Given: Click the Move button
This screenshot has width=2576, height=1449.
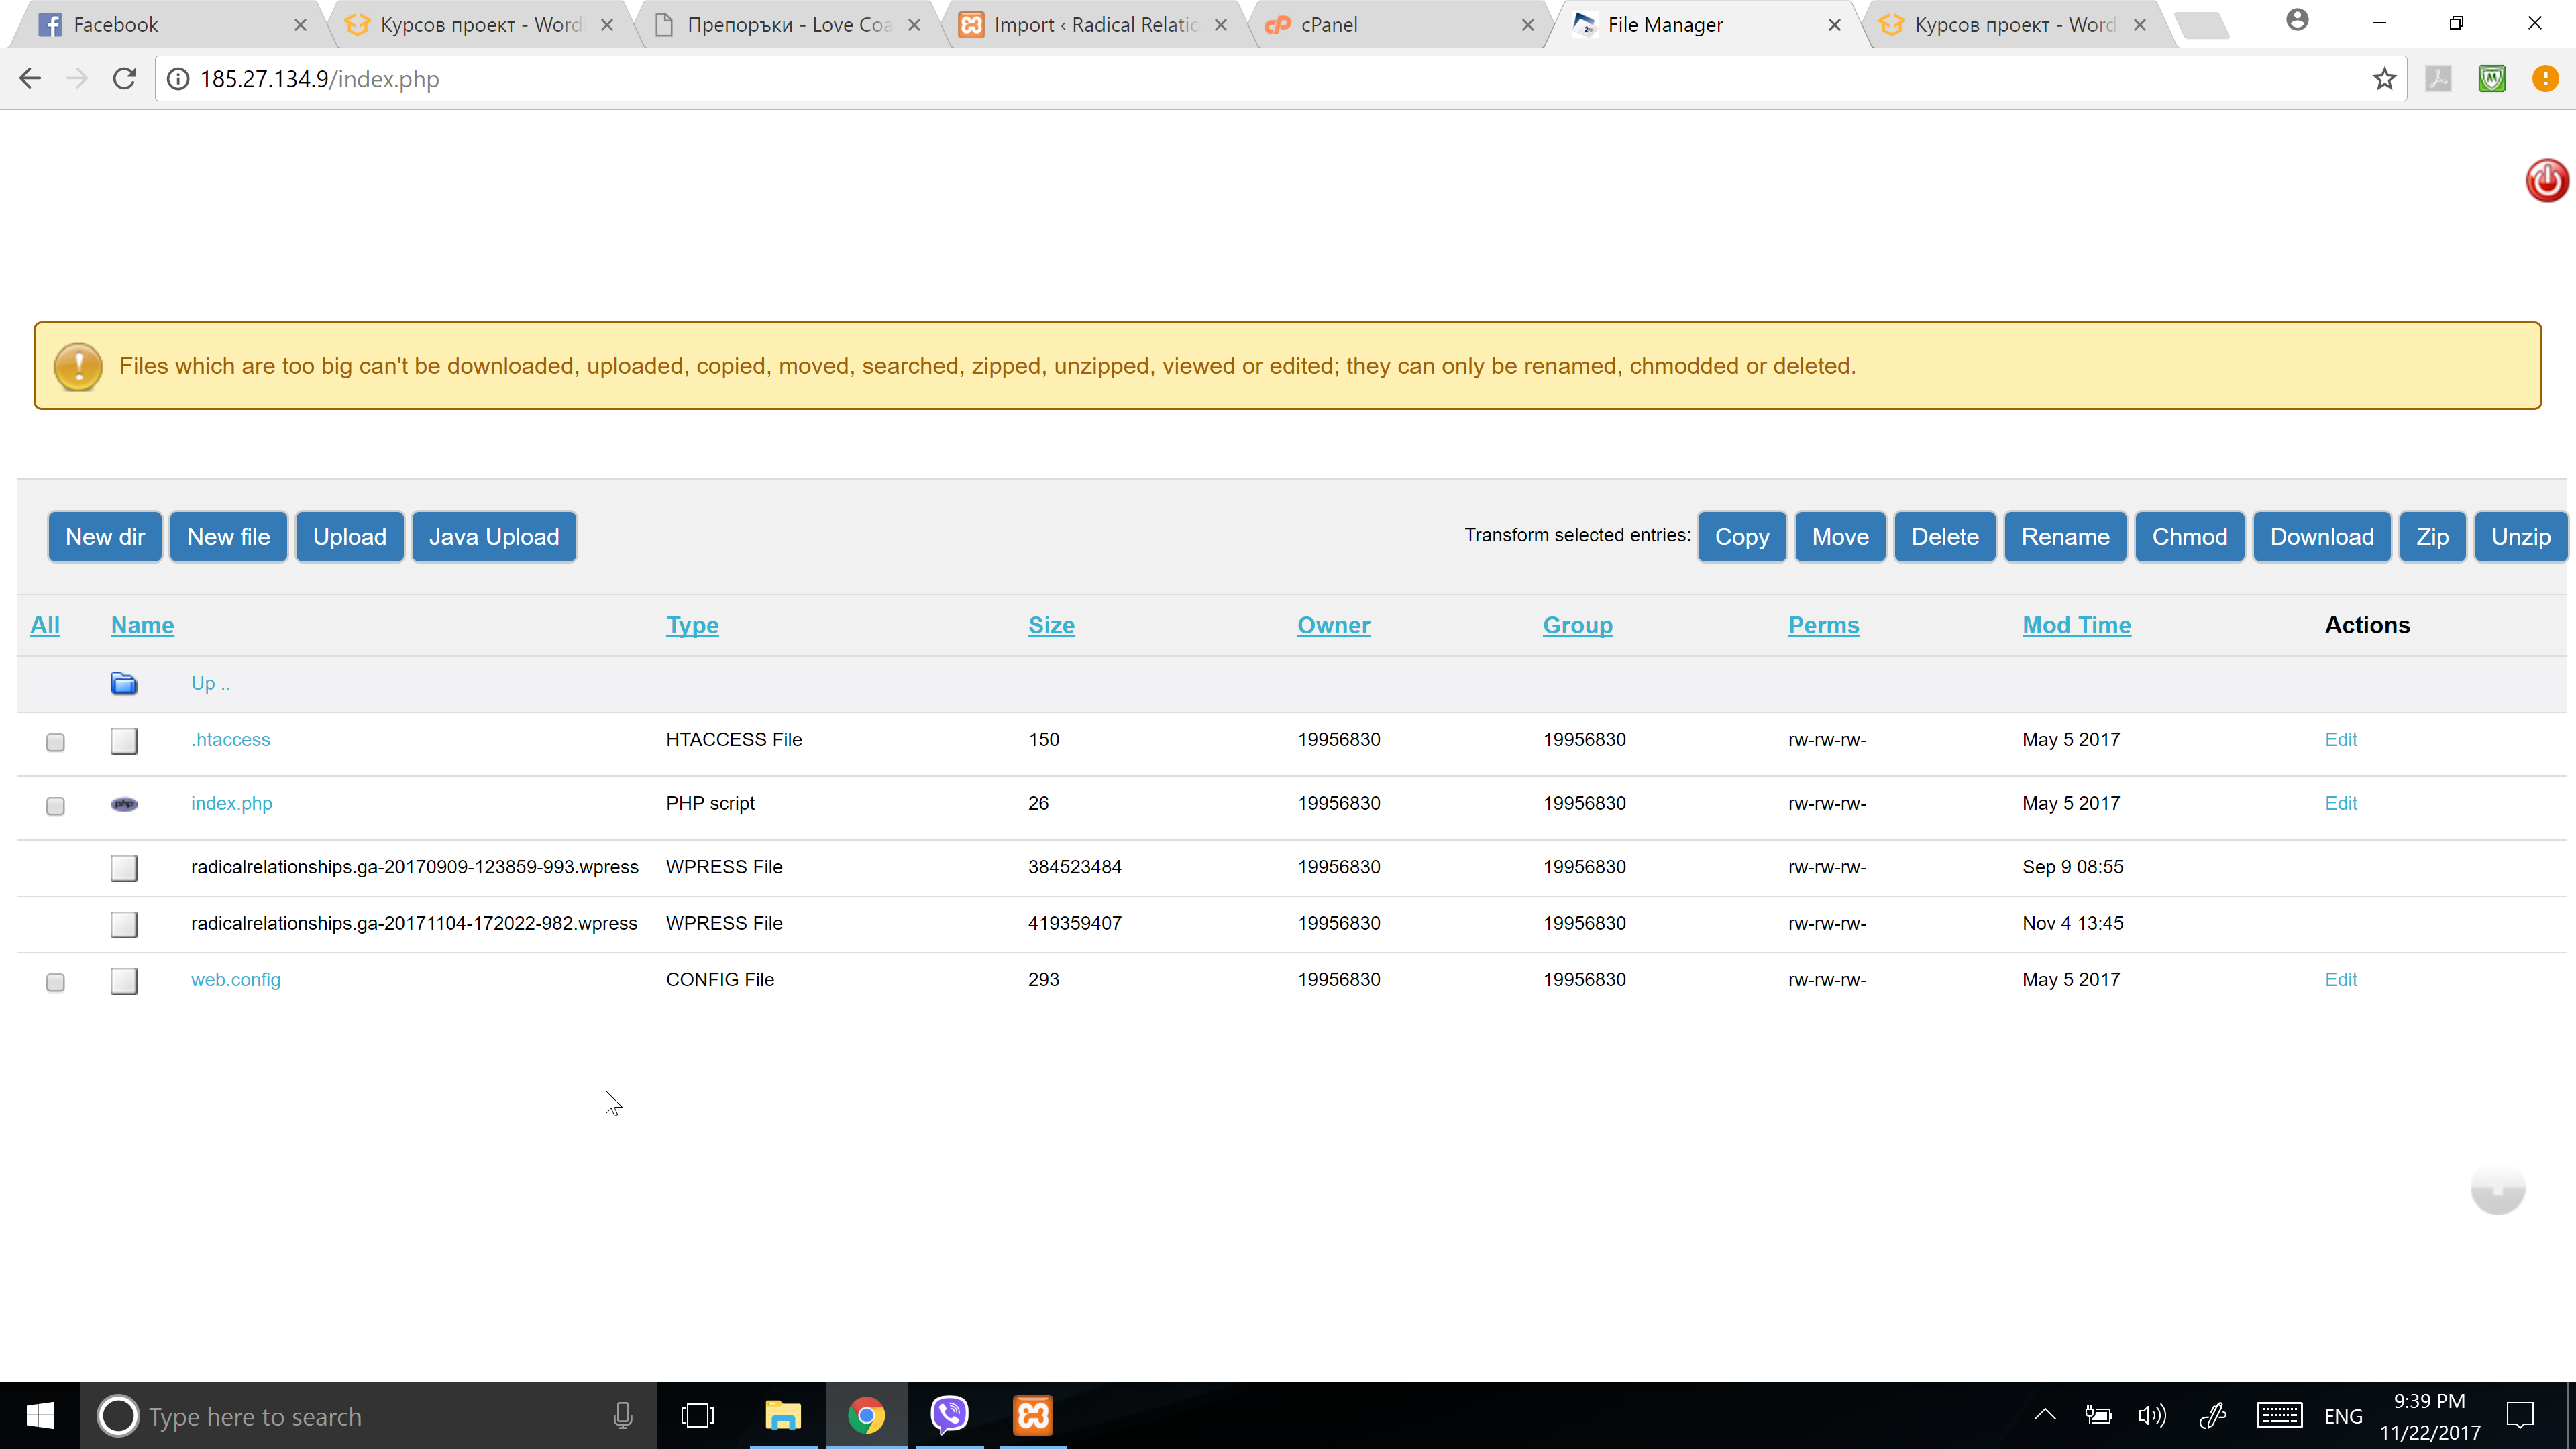Looking at the screenshot, I should (x=1840, y=537).
